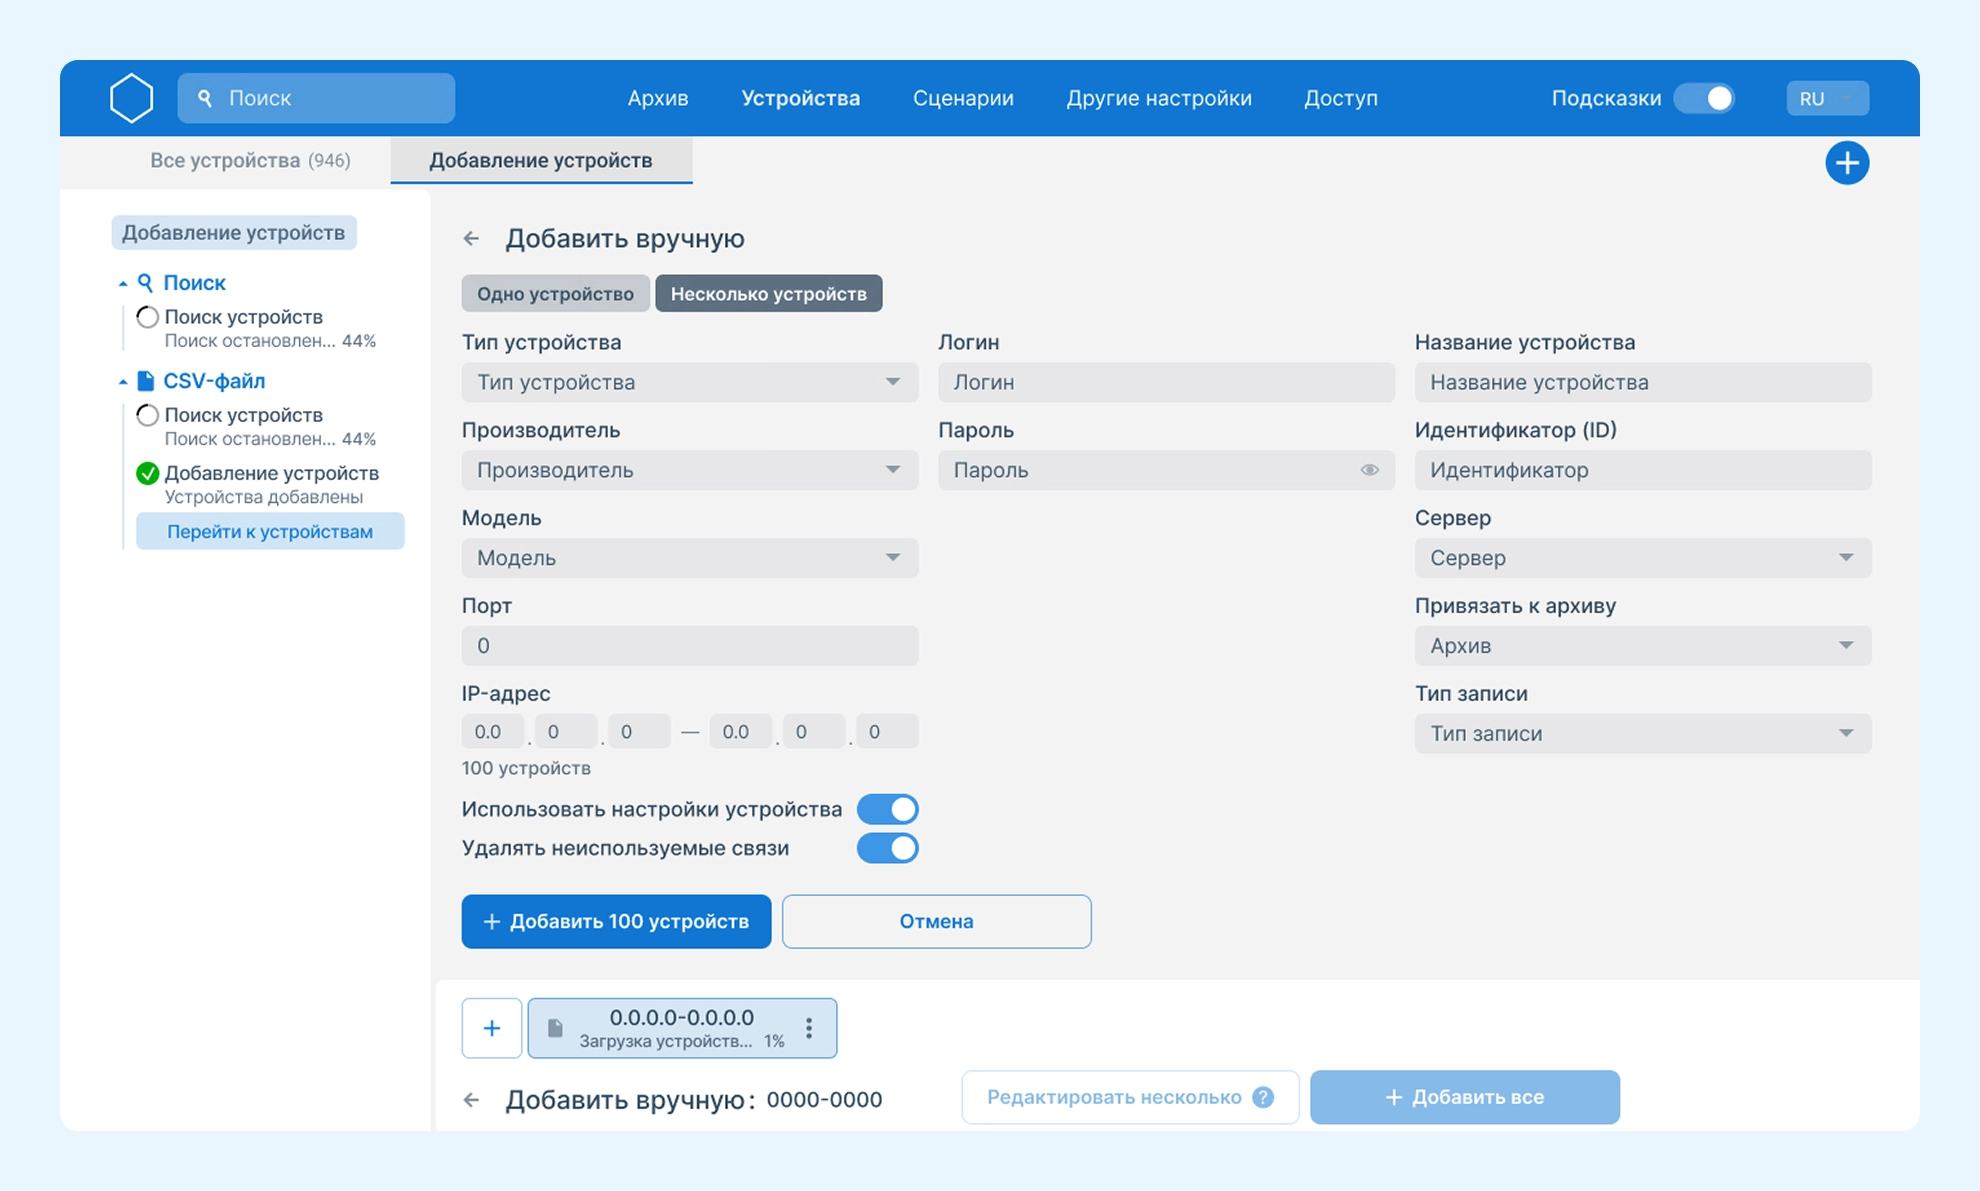Open the Сценарии menu
The image size is (1980, 1191).
click(963, 98)
